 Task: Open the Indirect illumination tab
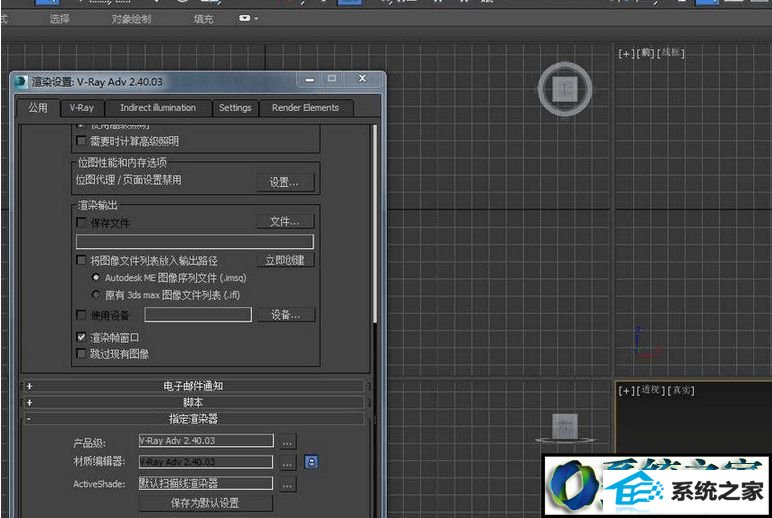coord(159,108)
